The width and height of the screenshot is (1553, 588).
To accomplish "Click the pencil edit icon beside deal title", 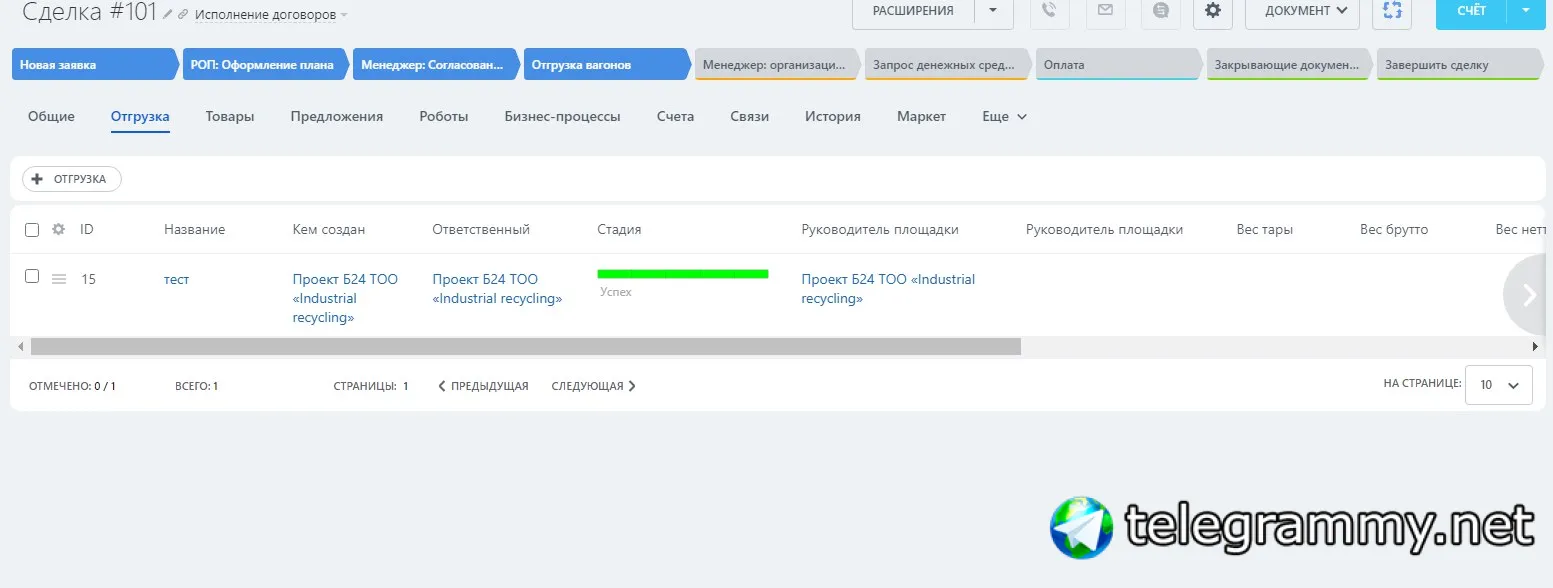I will (x=168, y=15).
